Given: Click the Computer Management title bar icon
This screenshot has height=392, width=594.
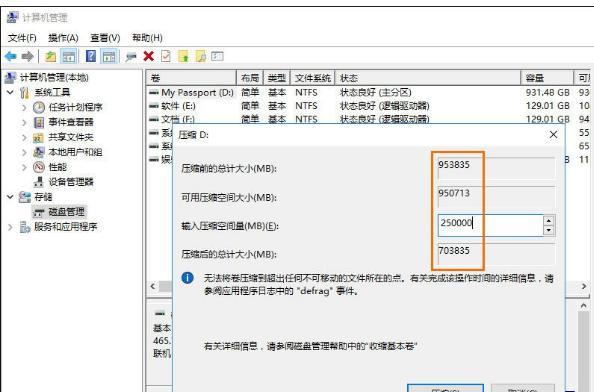Looking at the screenshot, I should click(x=13, y=17).
